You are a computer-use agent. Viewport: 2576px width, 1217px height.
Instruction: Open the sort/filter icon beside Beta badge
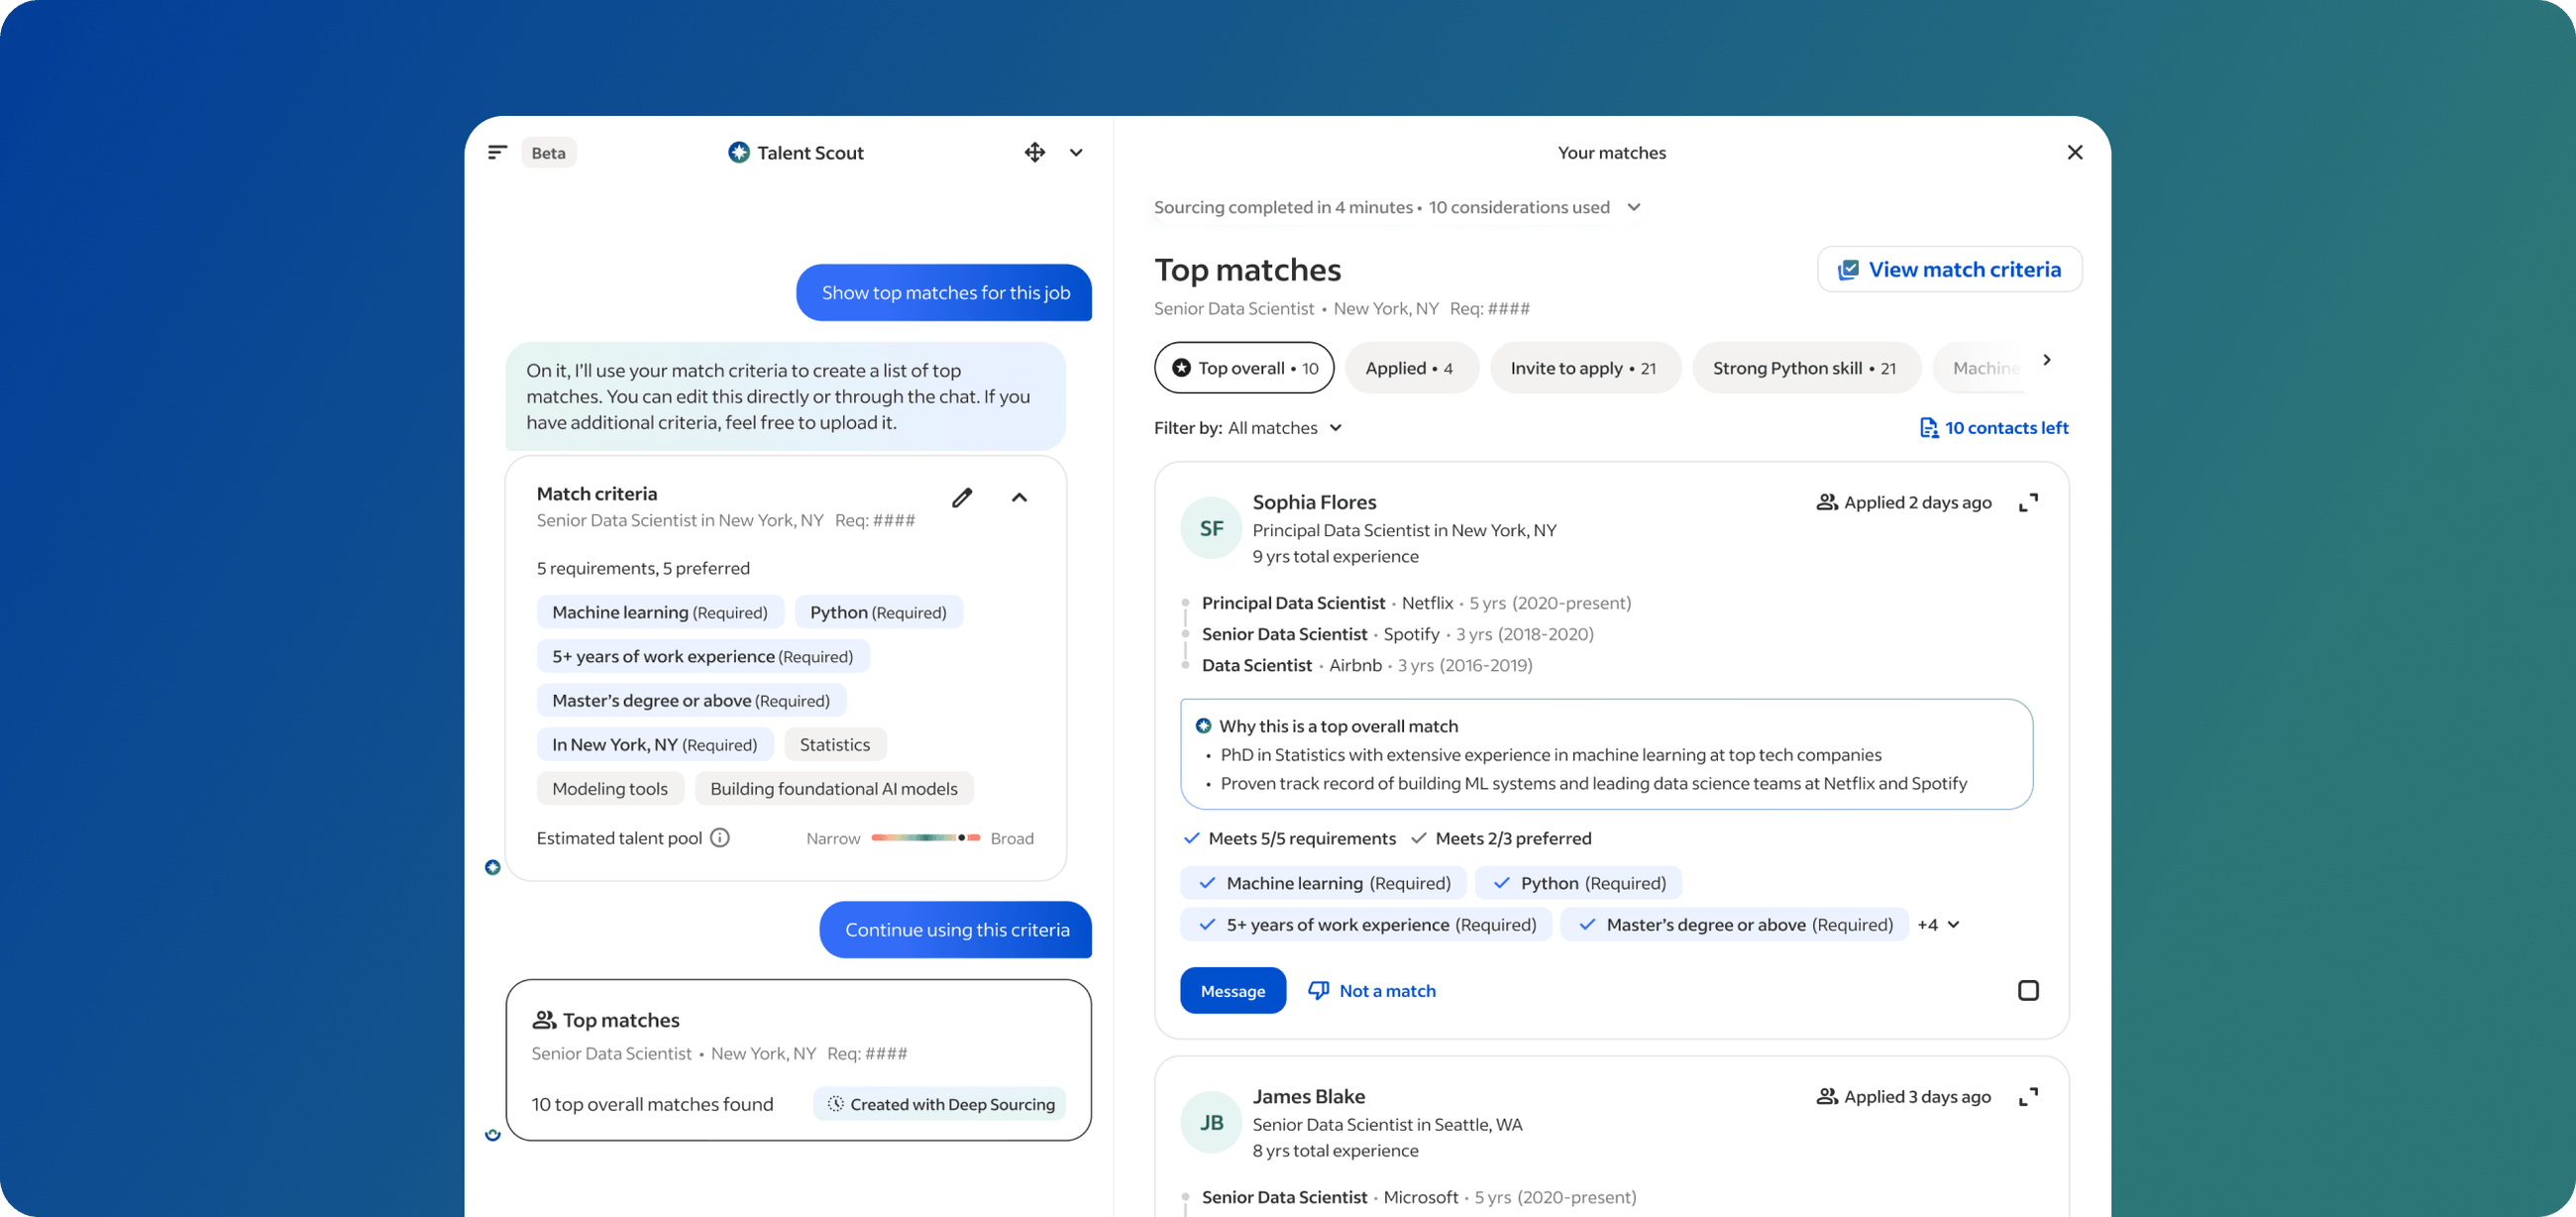497,152
